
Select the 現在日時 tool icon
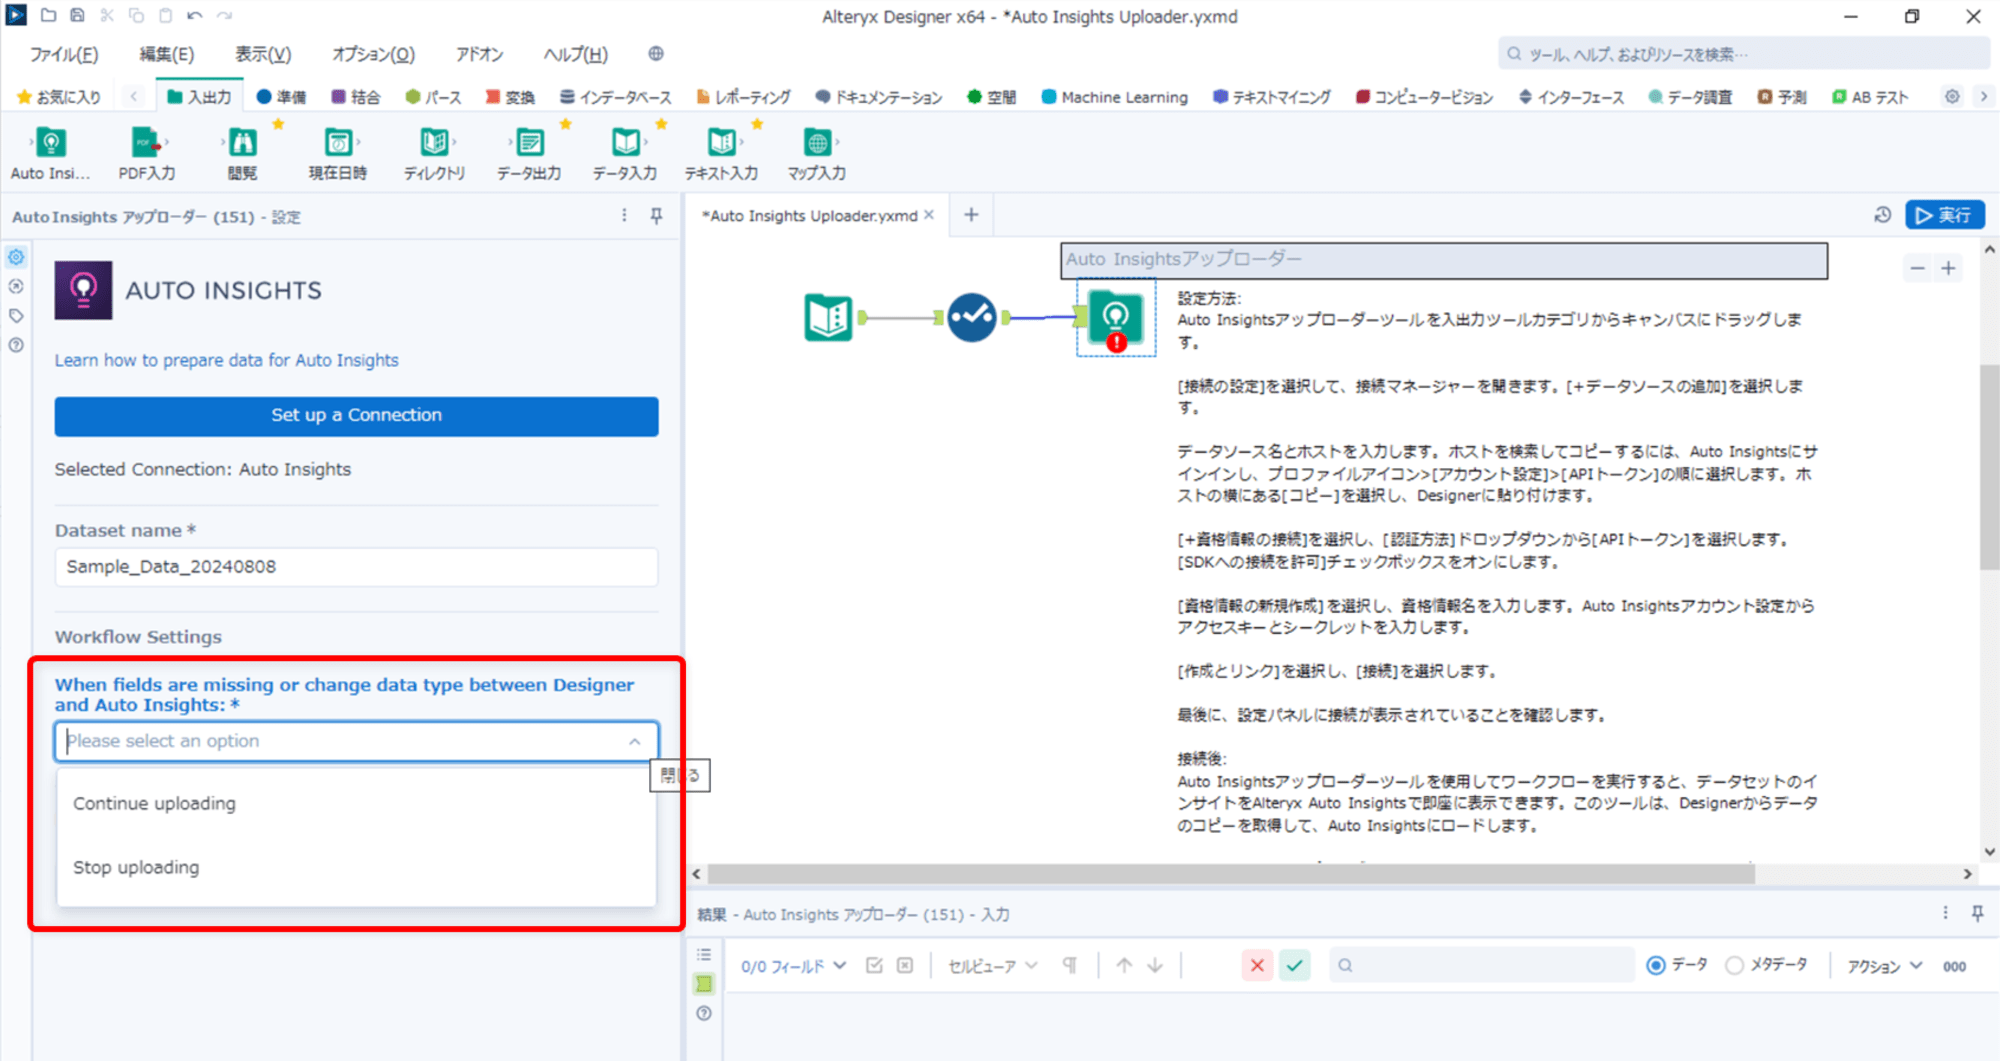click(x=338, y=144)
